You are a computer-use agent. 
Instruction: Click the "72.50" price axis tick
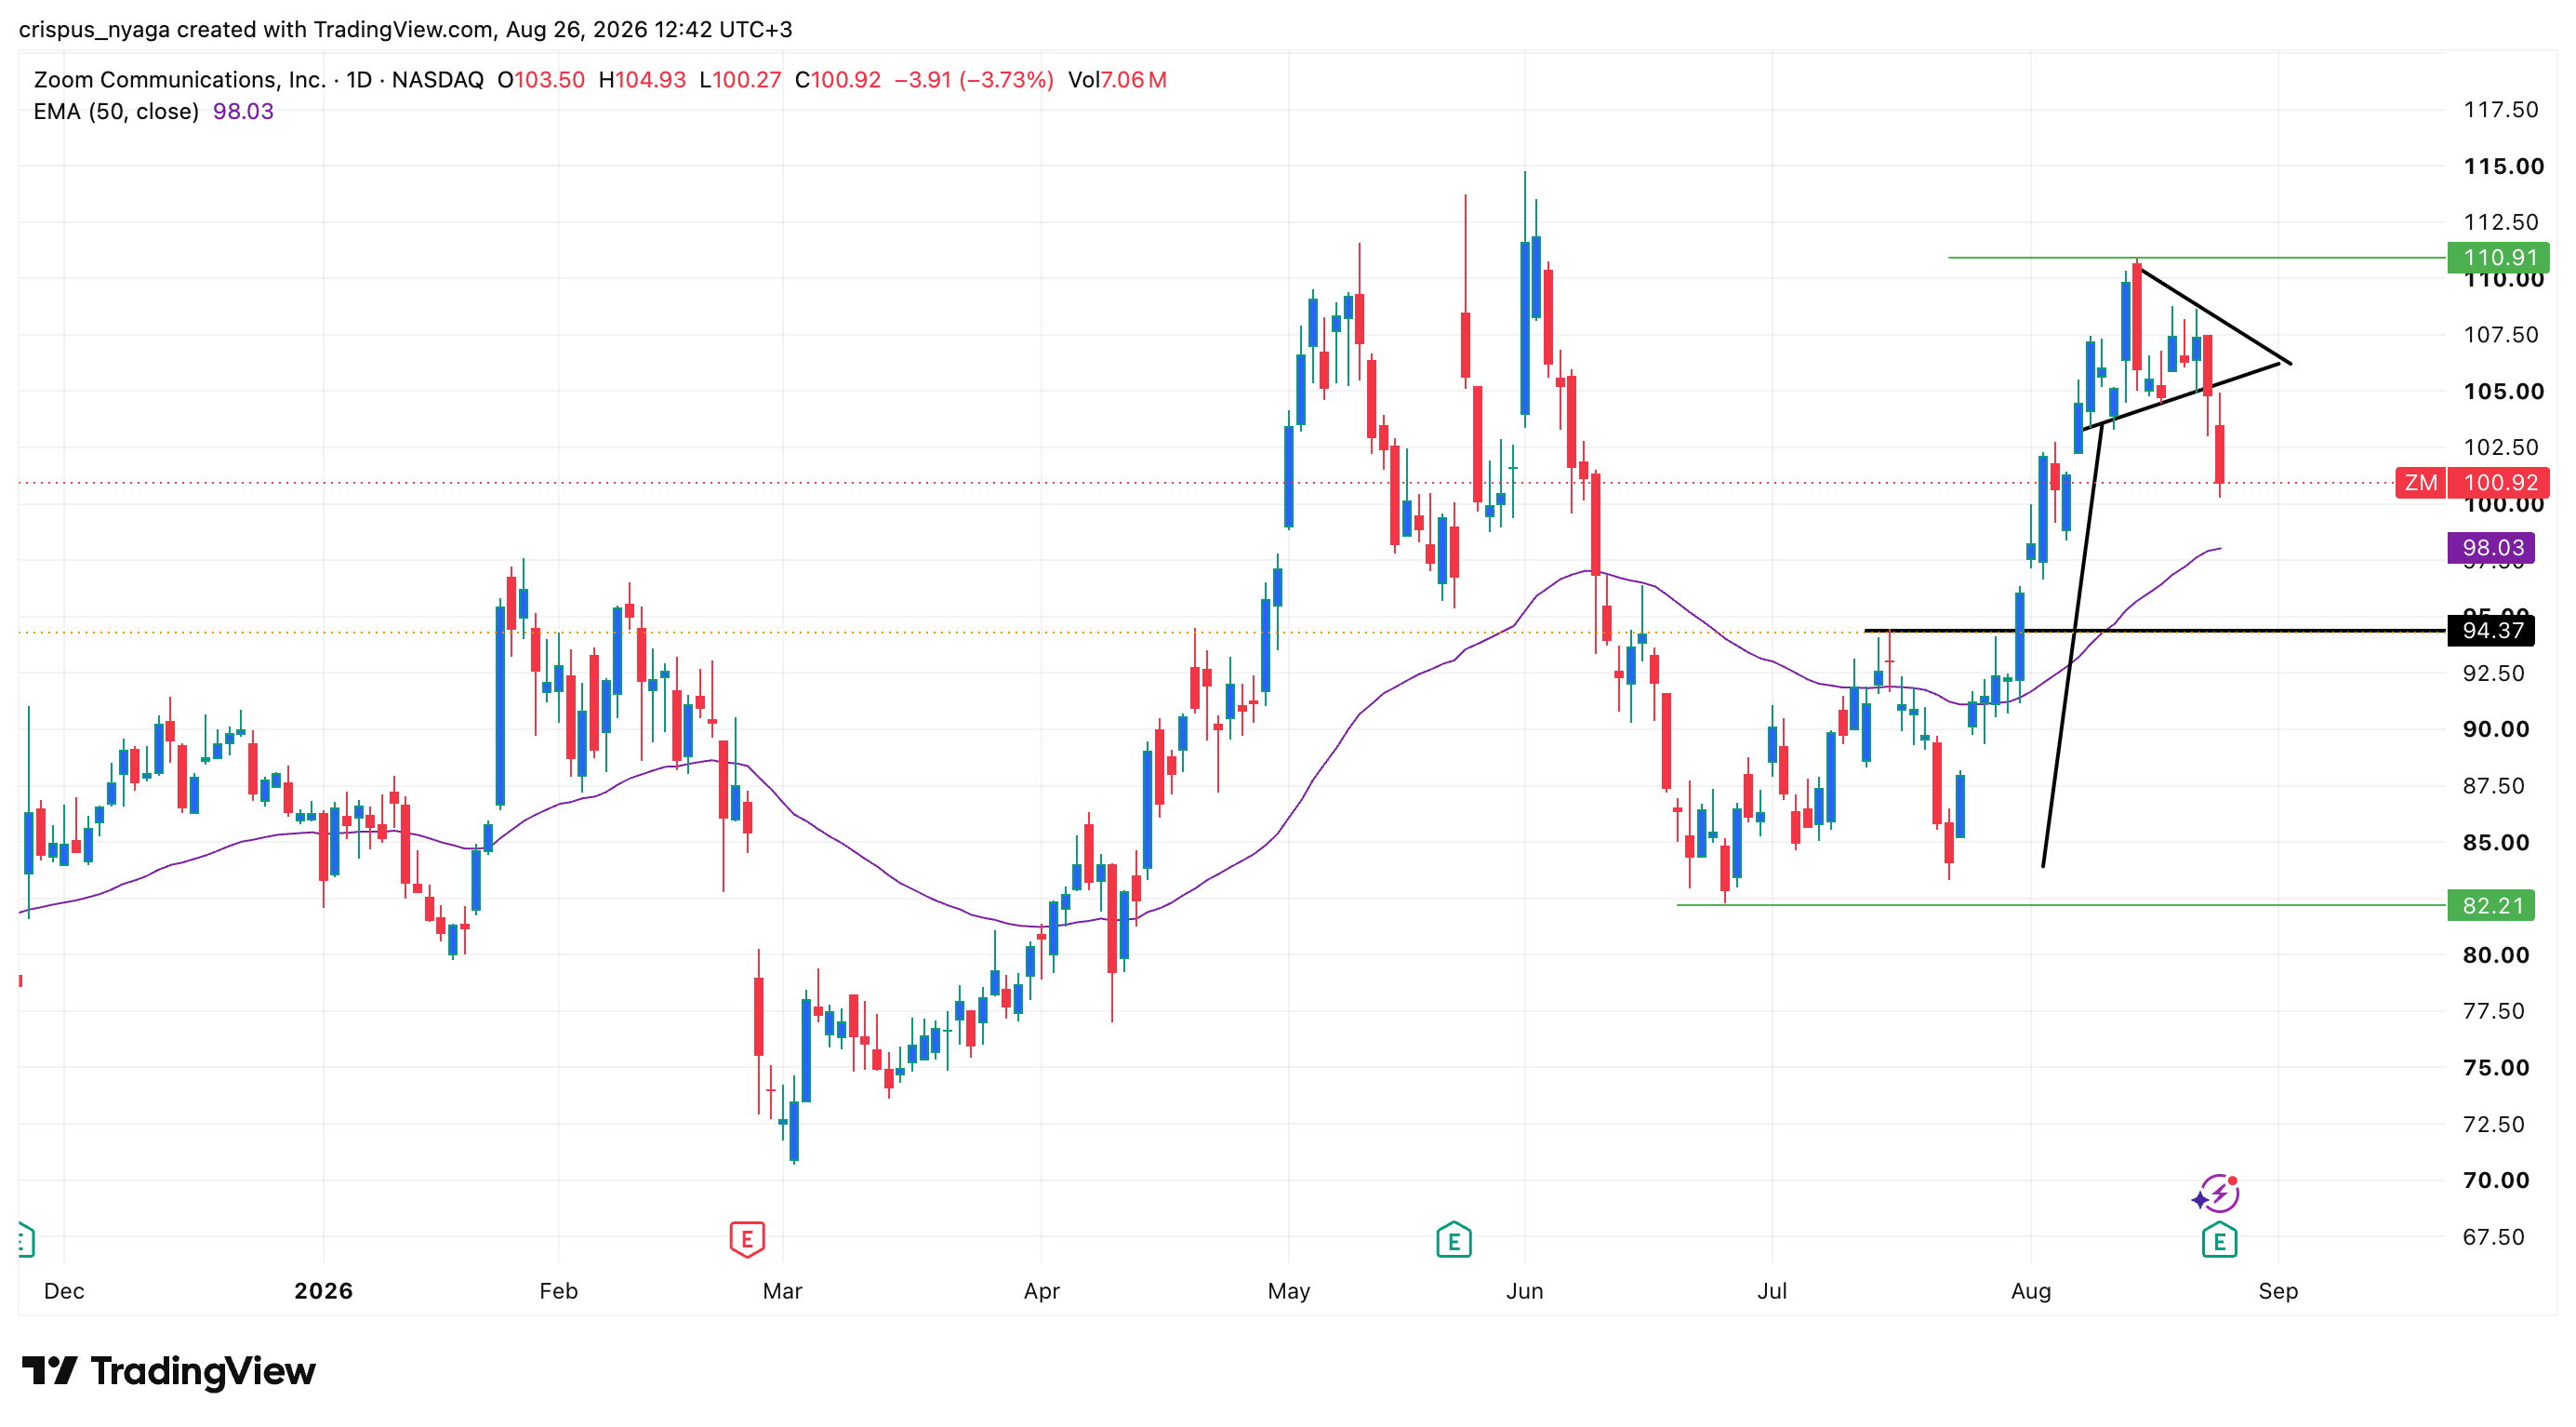[2494, 1124]
